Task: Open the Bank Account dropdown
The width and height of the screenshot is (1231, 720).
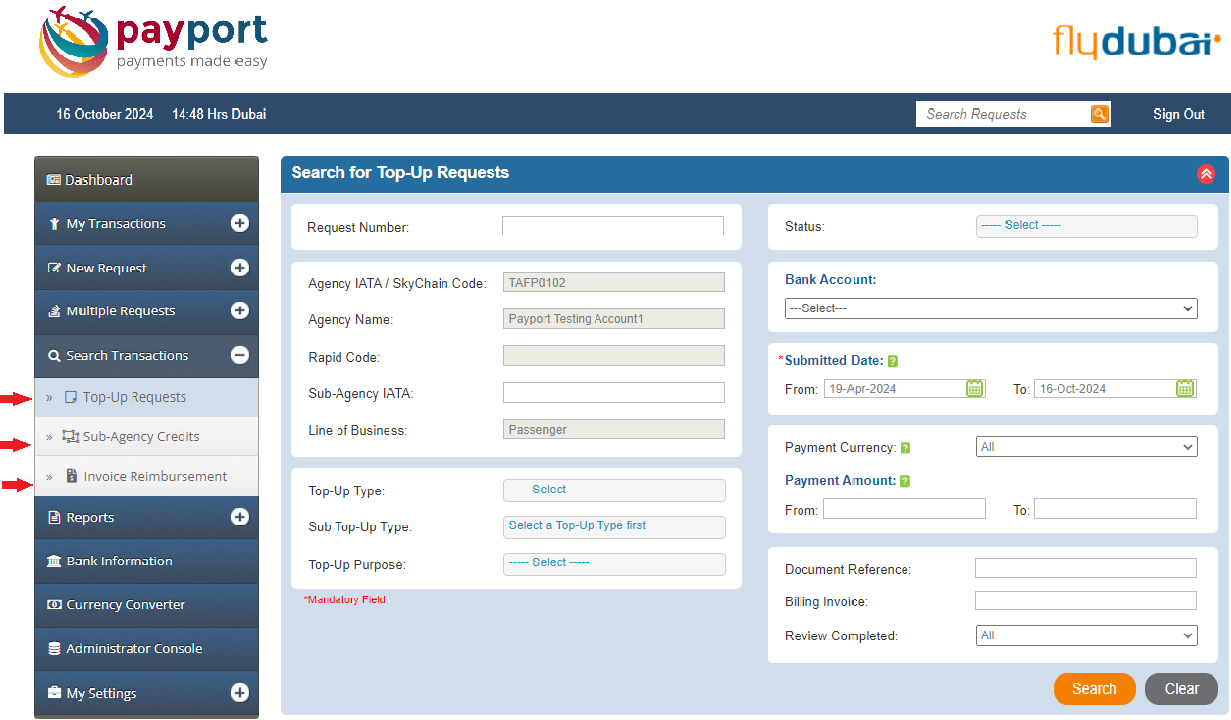Action: click(990, 308)
